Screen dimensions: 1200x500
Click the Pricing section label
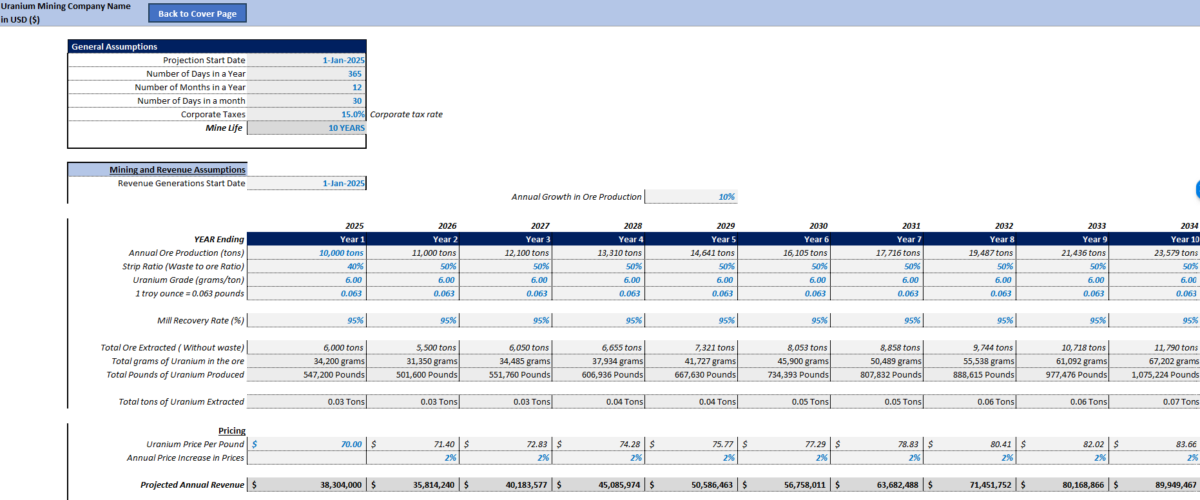coord(232,430)
